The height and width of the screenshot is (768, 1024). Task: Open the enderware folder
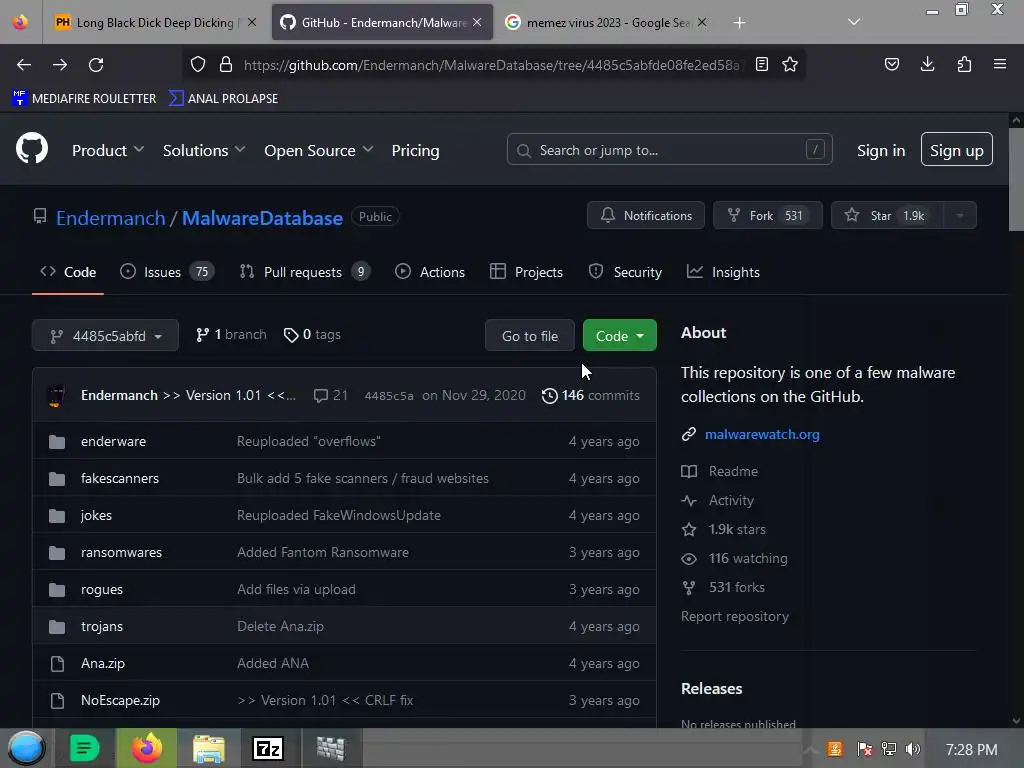[x=114, y=441]
